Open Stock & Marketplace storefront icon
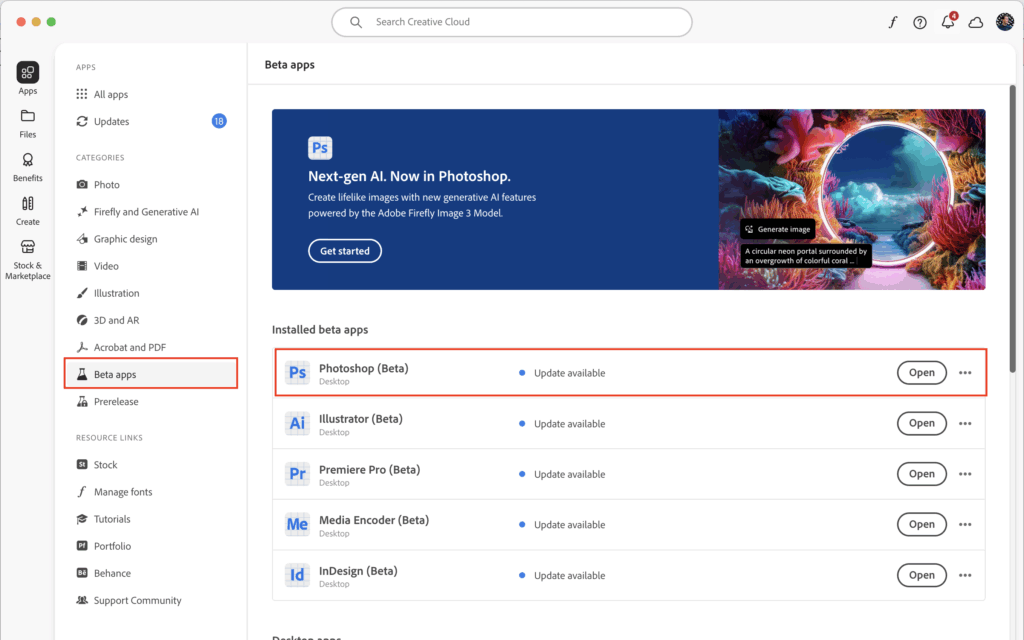The height and width of the screenshot is (640, 1024). pyautogui.click(x=27, y=247)
